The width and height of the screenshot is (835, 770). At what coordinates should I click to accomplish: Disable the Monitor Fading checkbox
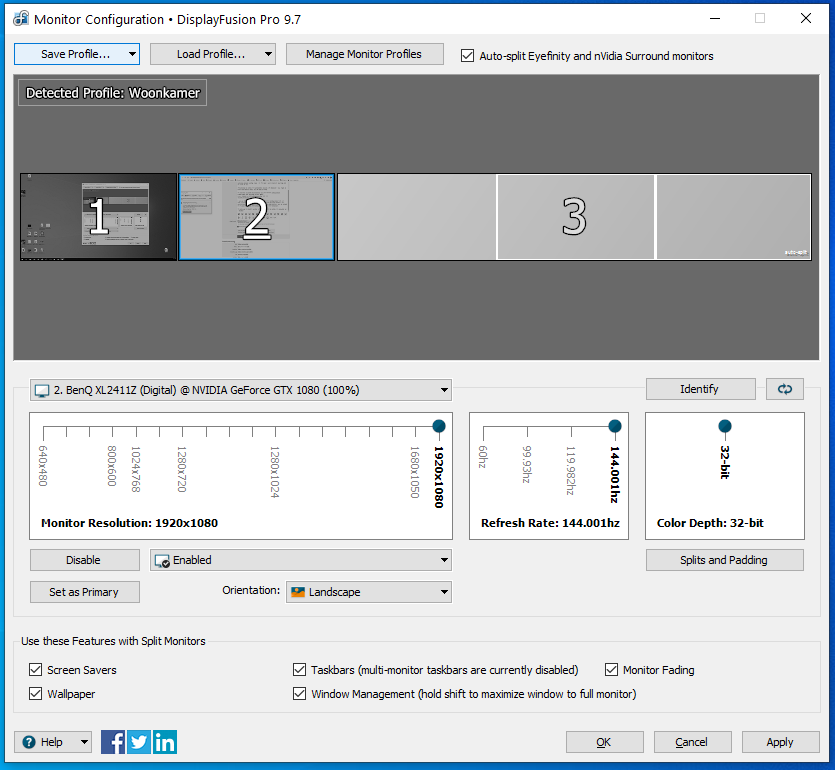612,670
